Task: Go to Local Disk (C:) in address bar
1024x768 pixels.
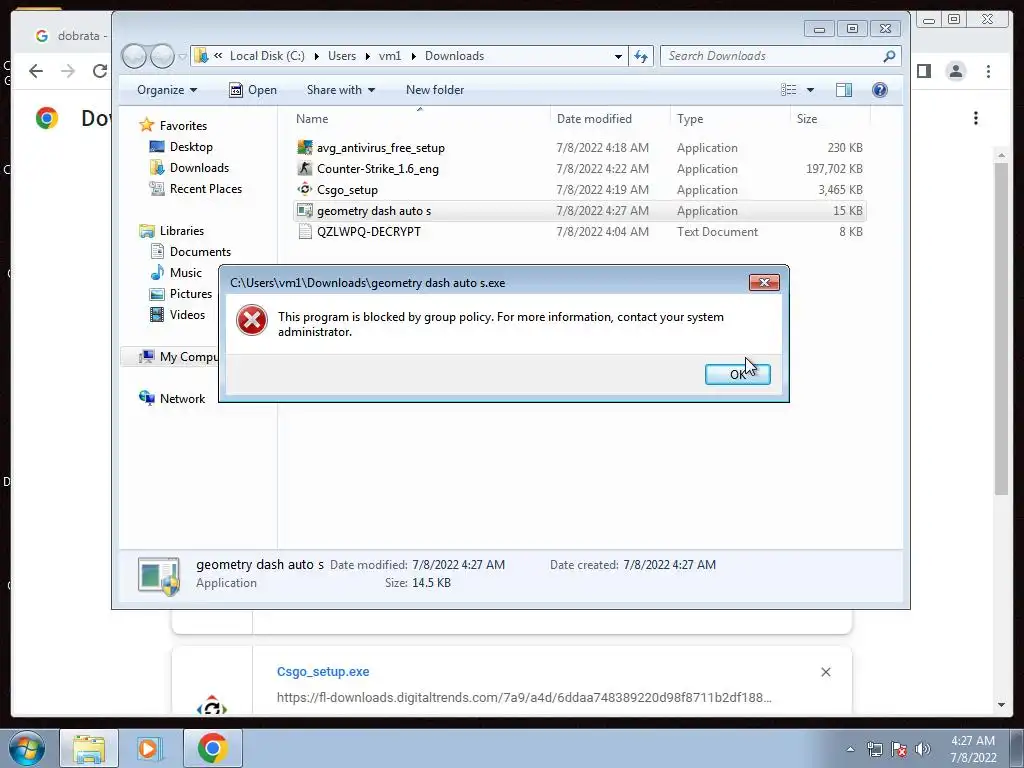Action: click(267, 56)
